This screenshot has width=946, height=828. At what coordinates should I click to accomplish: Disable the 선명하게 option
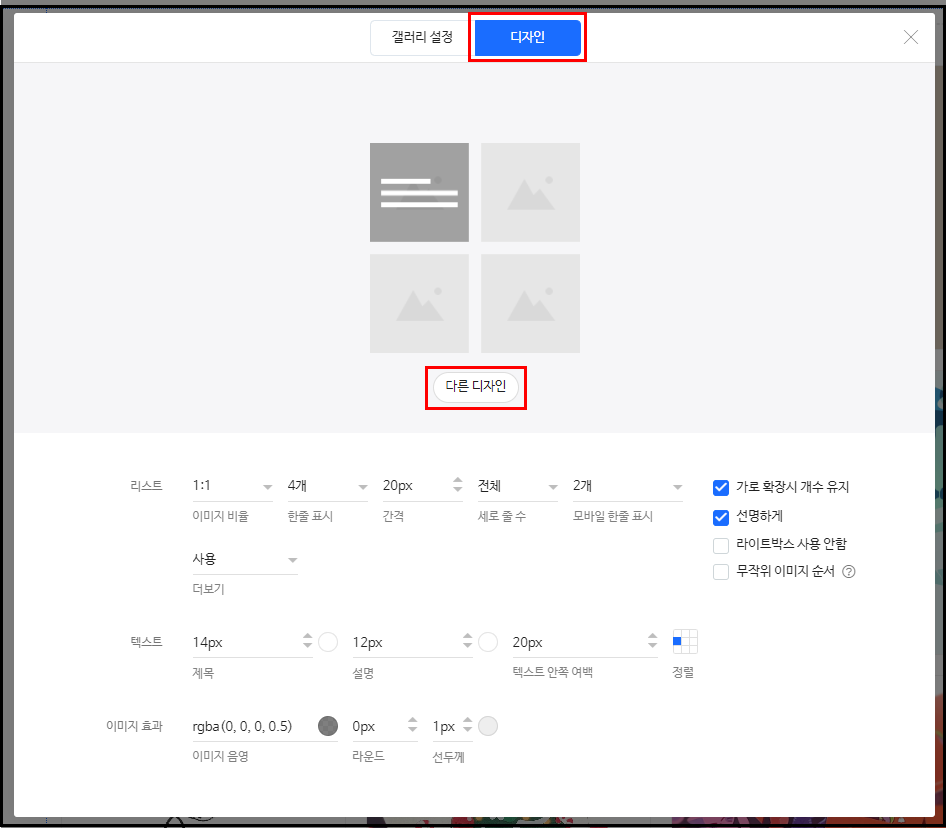coord(721,516)
